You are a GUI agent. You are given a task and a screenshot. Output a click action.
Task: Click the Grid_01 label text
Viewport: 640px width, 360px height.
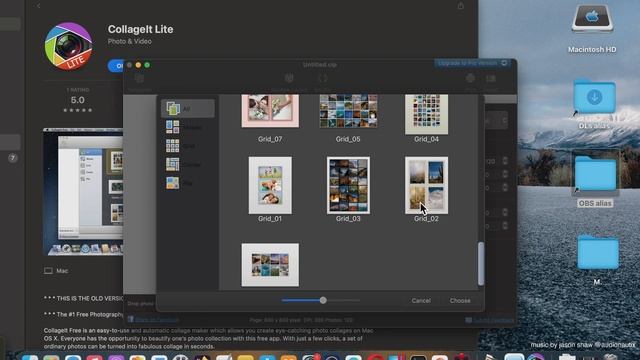coord(270,219)
